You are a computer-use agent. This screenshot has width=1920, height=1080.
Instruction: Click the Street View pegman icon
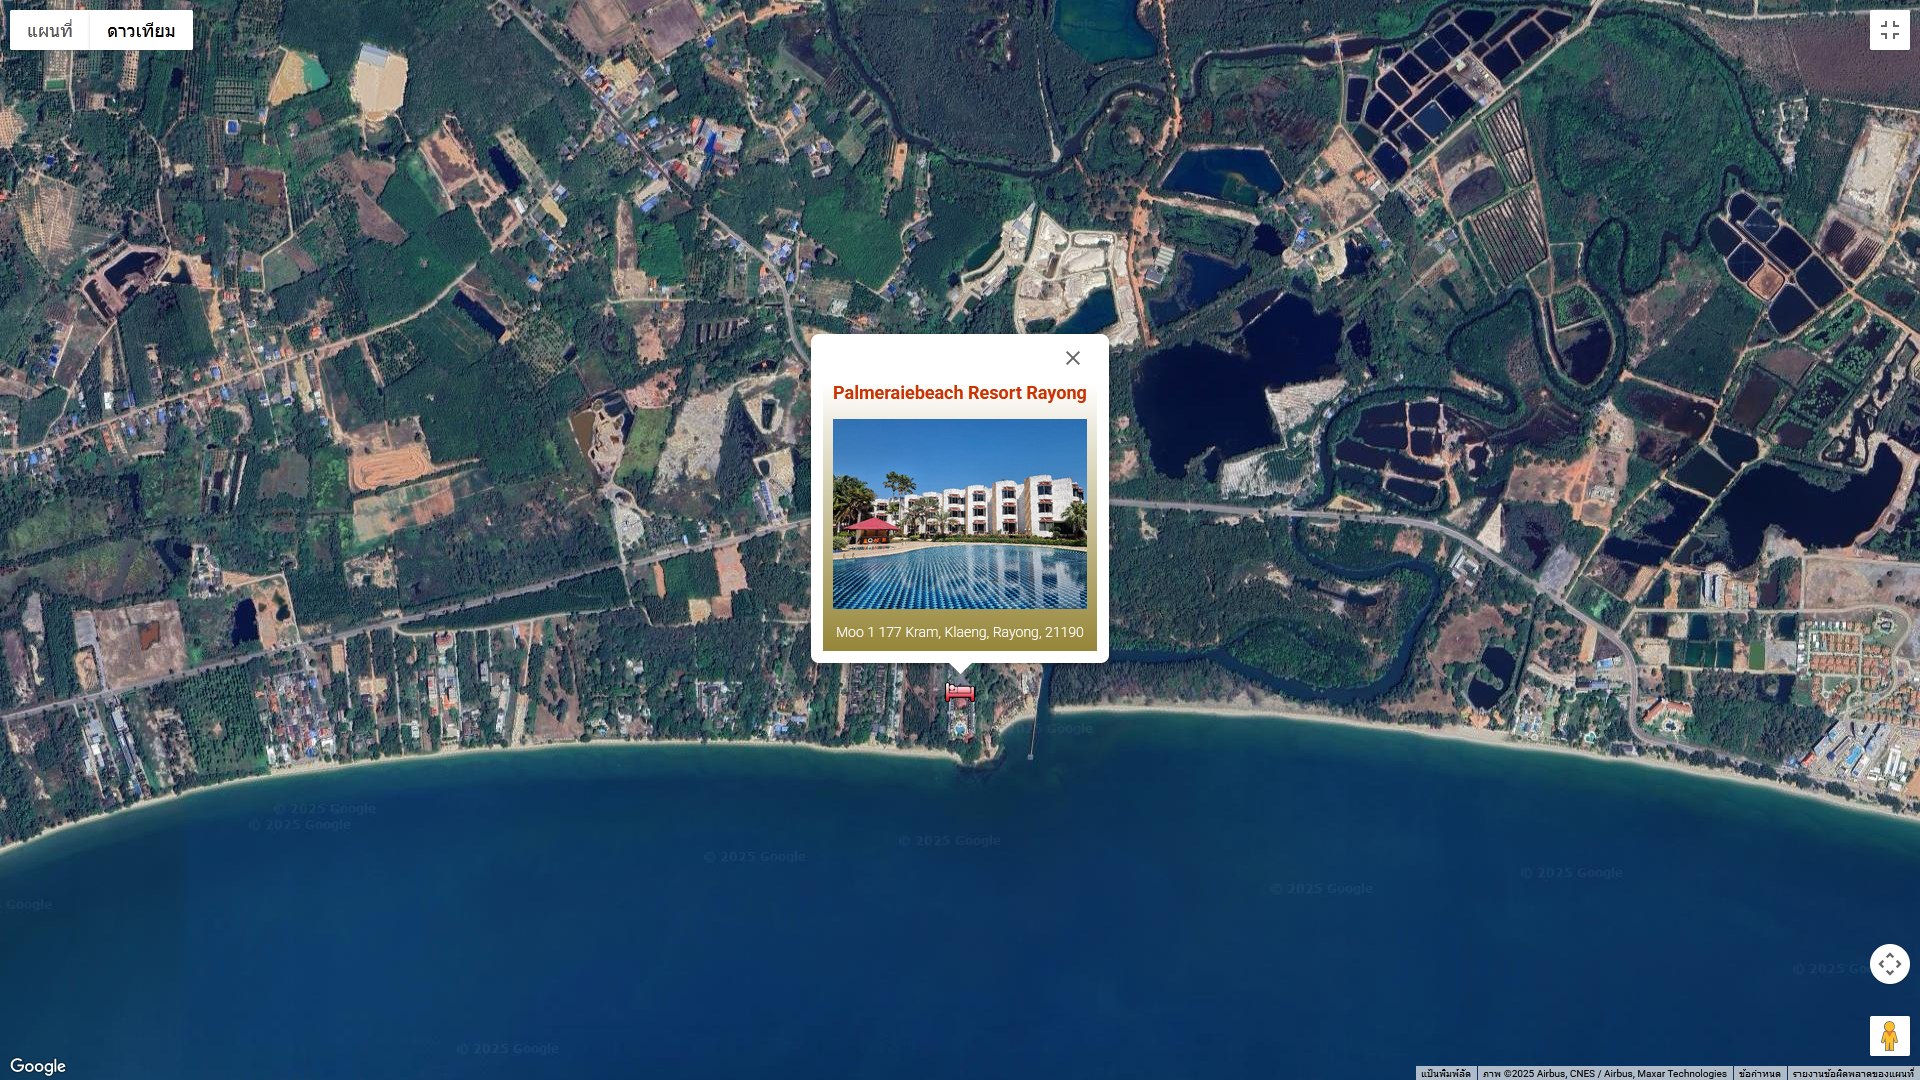(x=1889, y=1036)
